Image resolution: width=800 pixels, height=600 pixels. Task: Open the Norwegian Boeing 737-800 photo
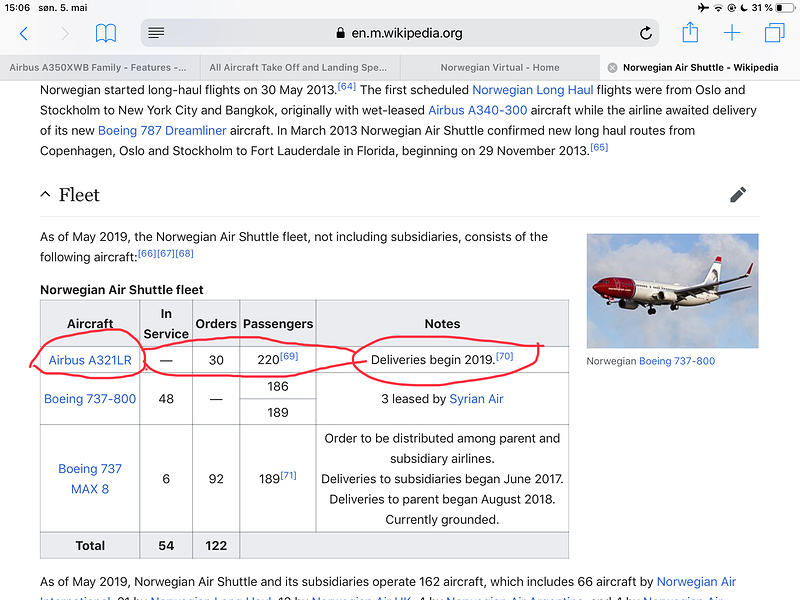point(672,291)
